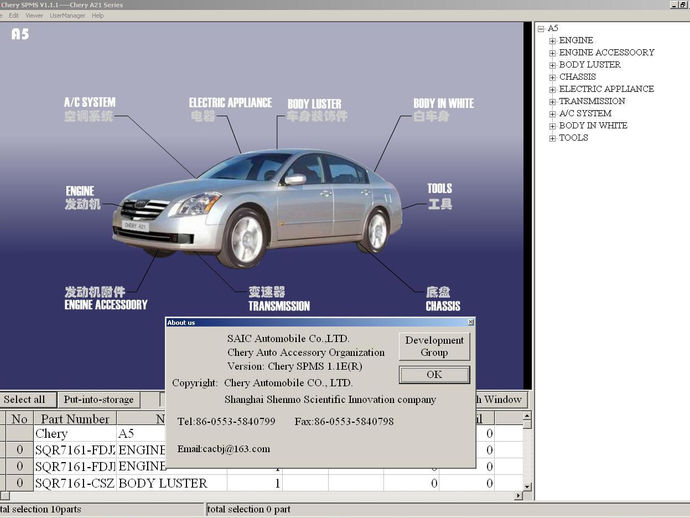Select the A5 cell in parts table
Screen dimensions: 690x518
coord(142,434)
